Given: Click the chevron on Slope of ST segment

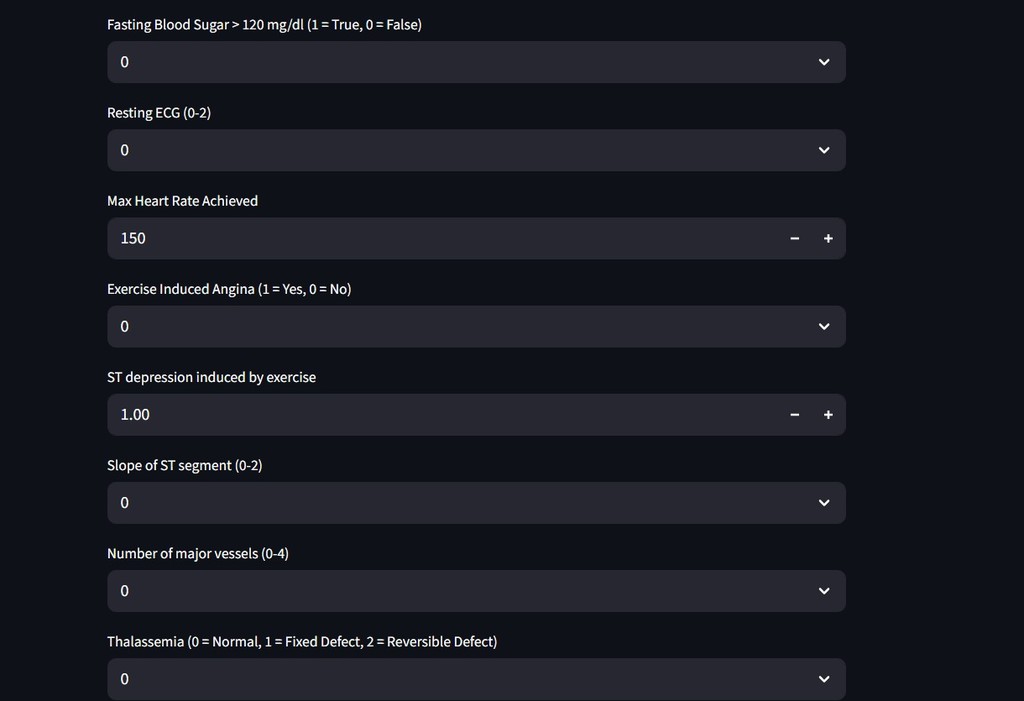Looking at the screenshot, I should tap(824, 503).
